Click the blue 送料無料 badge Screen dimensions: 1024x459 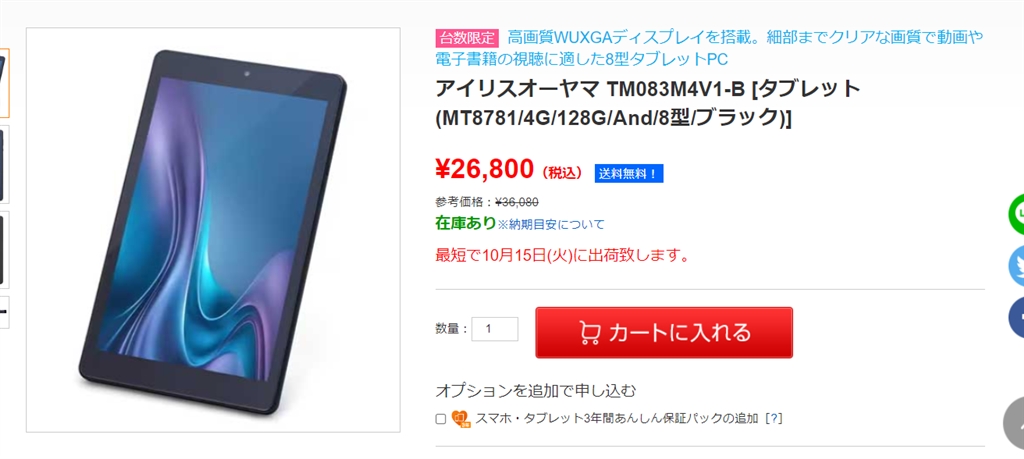tap(629, 174)
